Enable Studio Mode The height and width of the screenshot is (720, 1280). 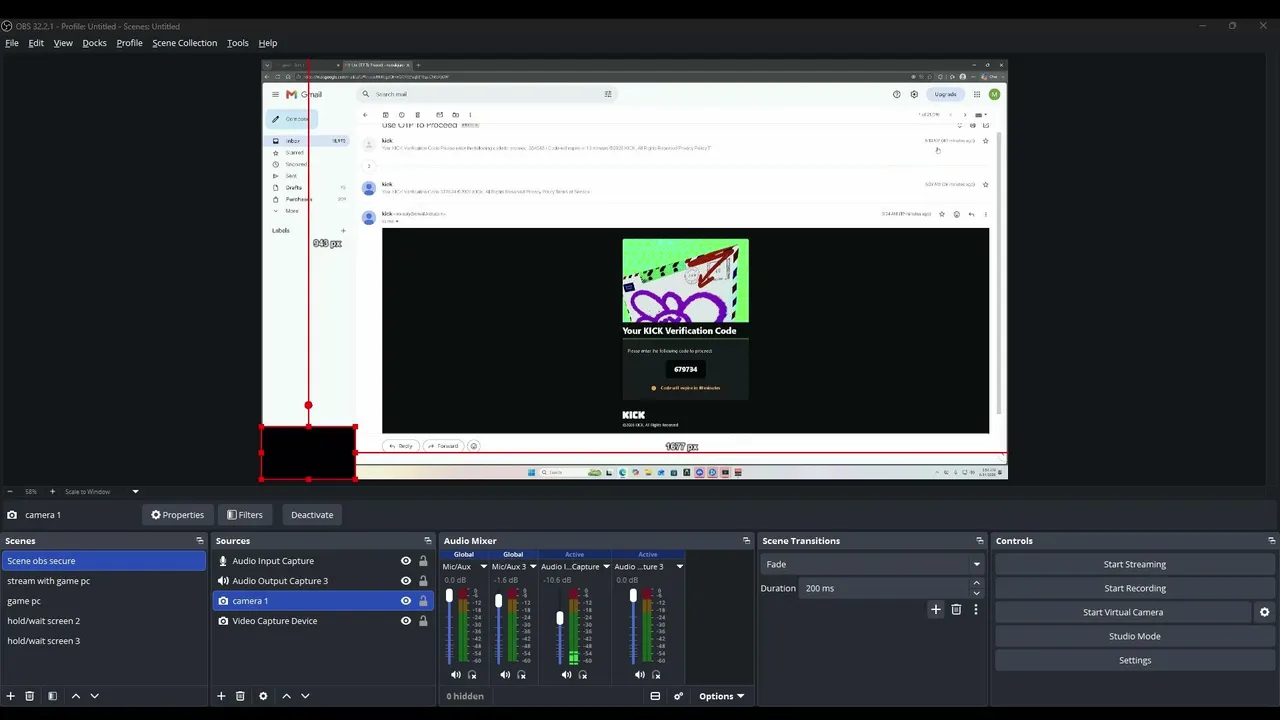(x=1135, y=636)
